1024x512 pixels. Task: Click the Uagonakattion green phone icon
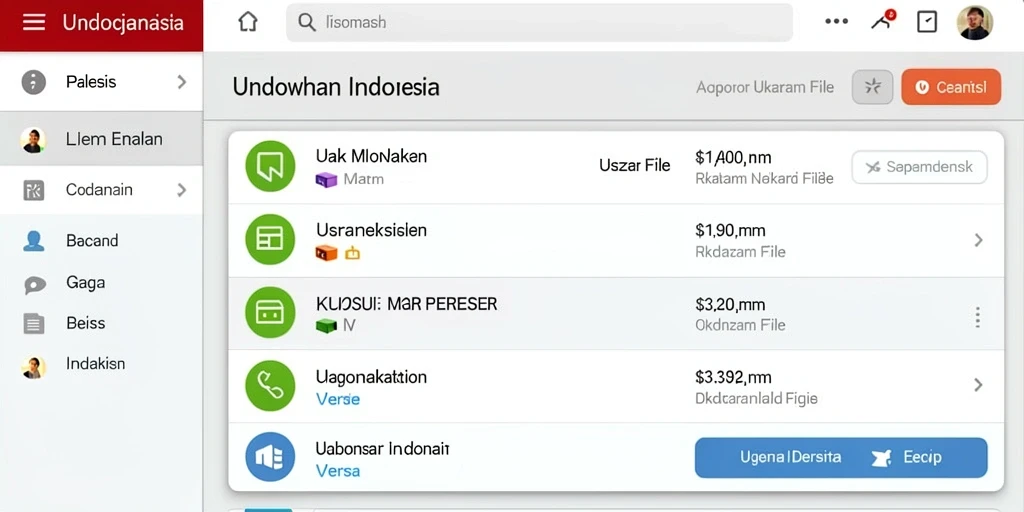[270, 385]
